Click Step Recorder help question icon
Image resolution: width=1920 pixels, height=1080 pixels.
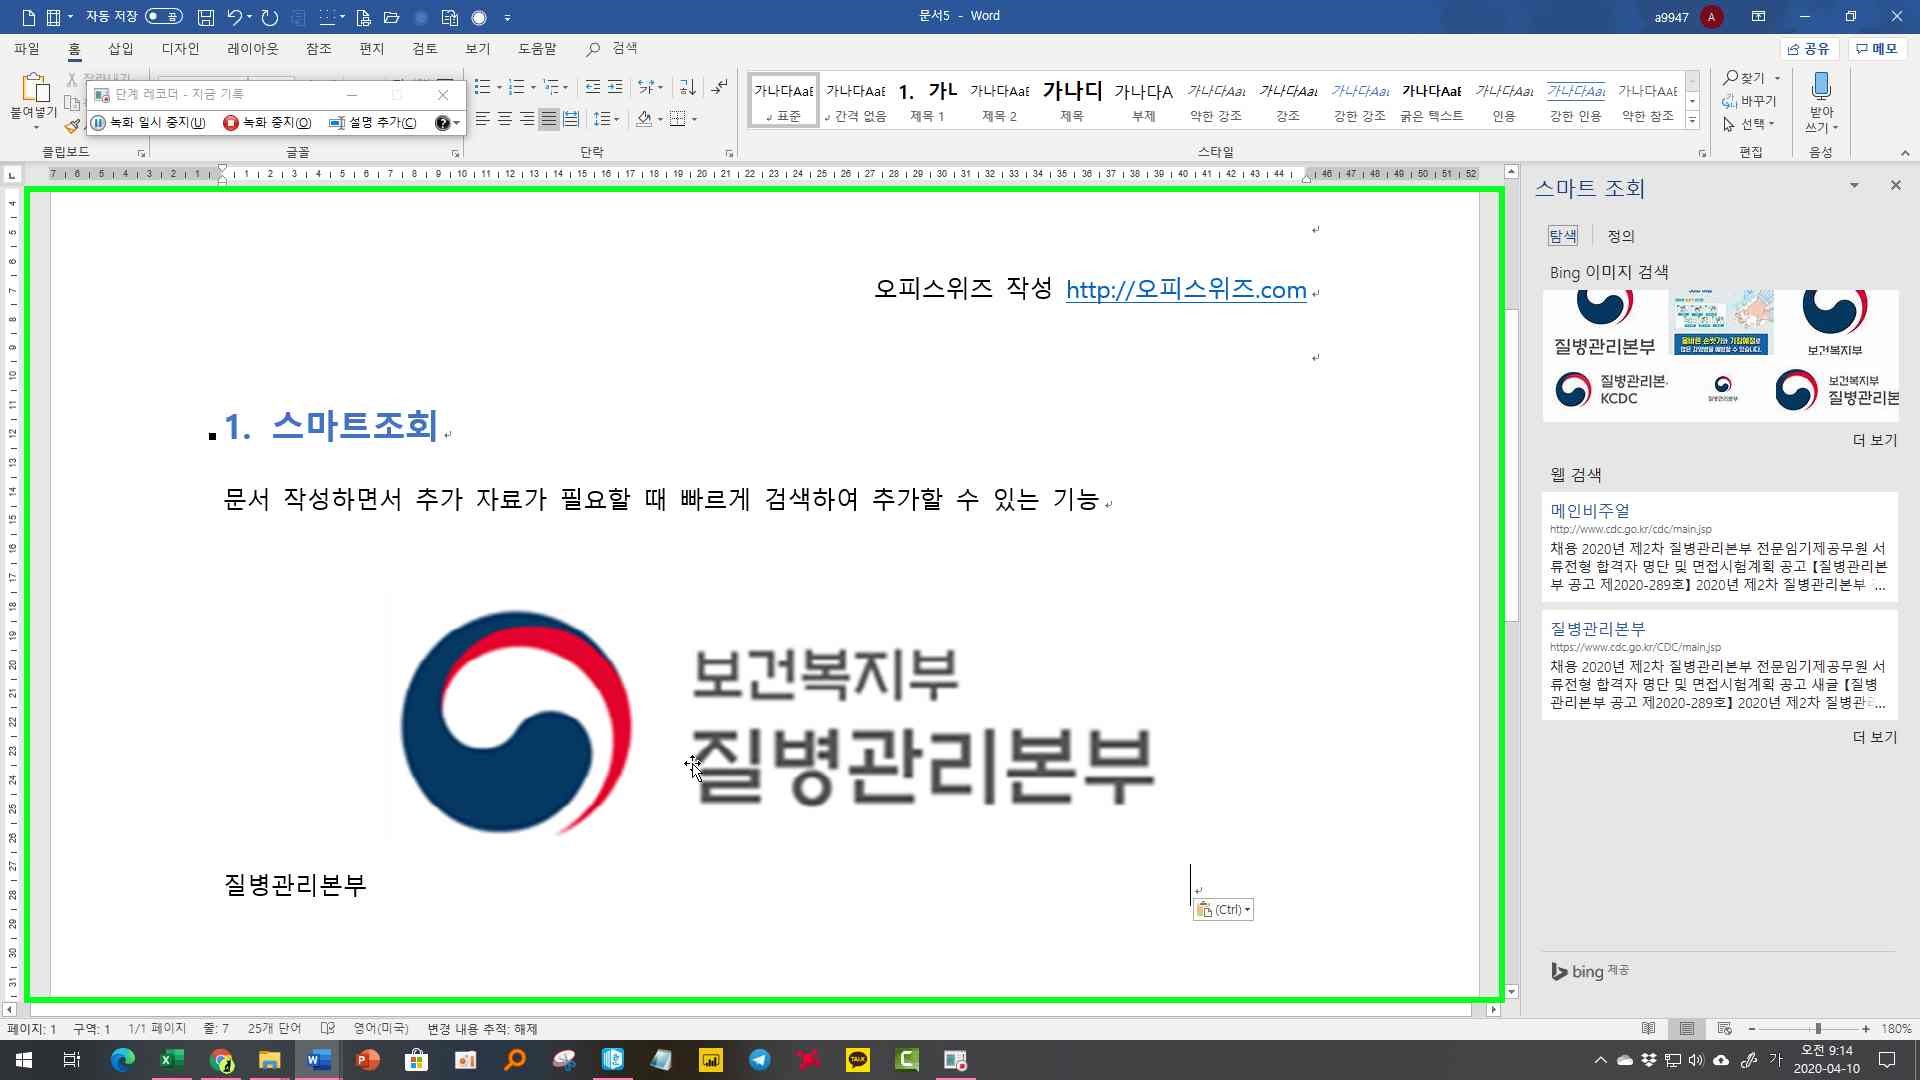click(442, 123)
